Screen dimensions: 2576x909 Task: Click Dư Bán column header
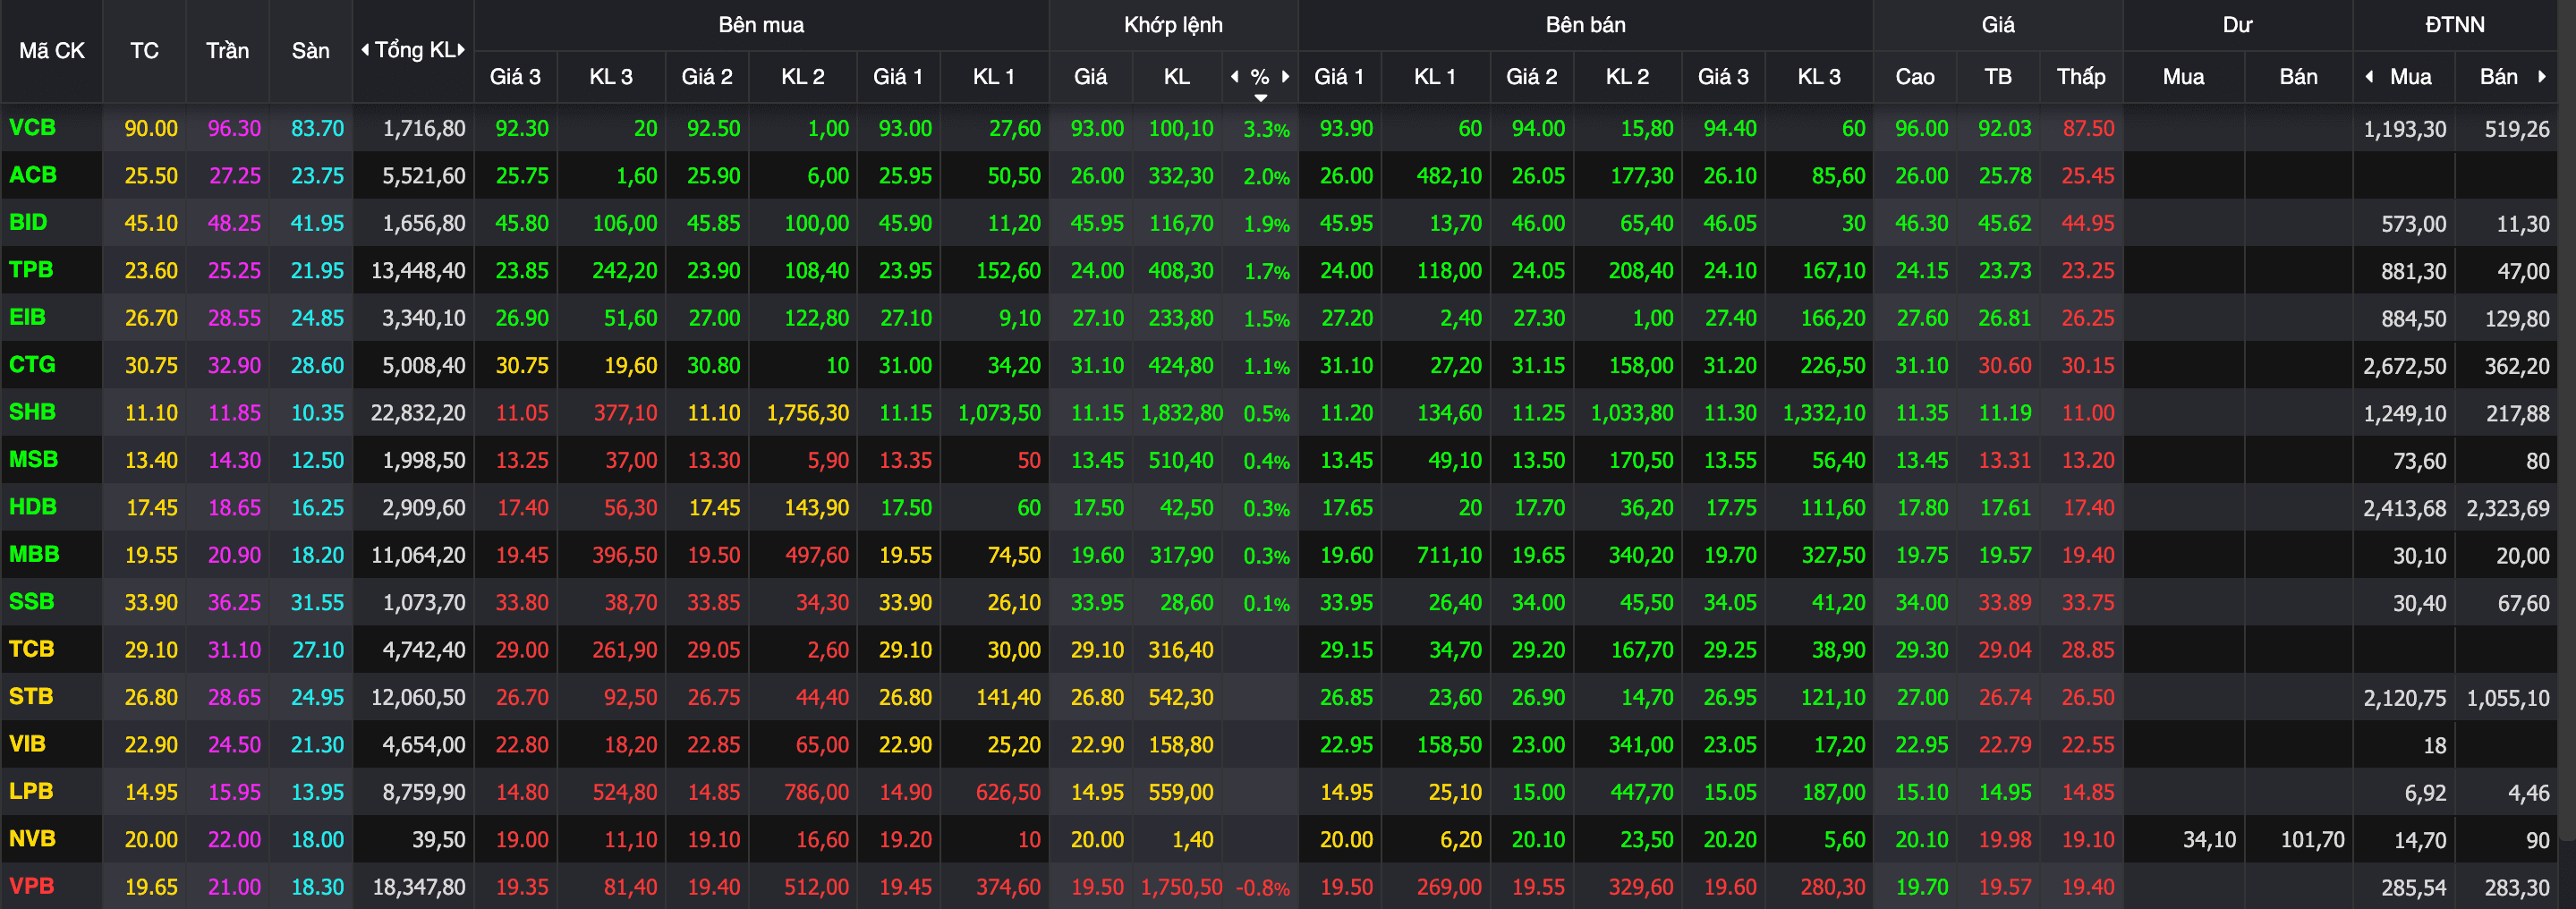pos(2298,77)
